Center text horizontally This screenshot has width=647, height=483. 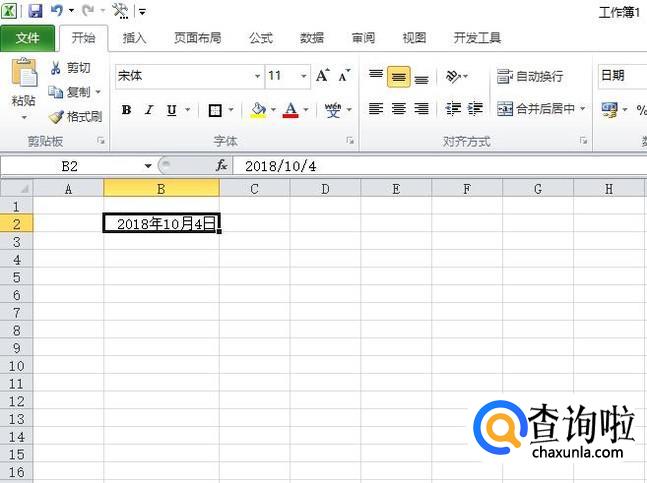click(x=399, y=109)
